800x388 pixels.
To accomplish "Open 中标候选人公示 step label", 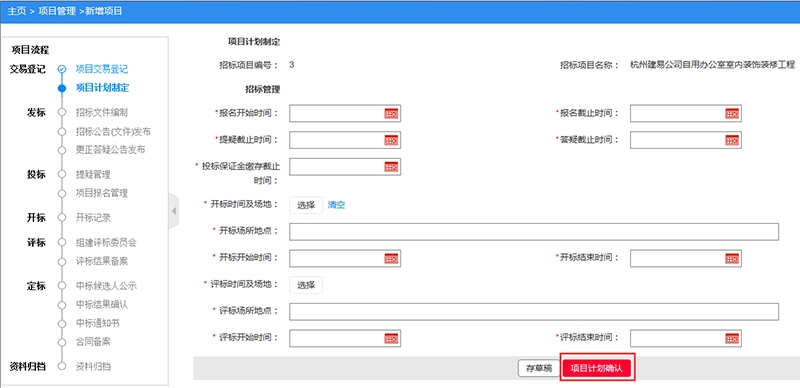I will pyautogui.click(x=106, y=286).
